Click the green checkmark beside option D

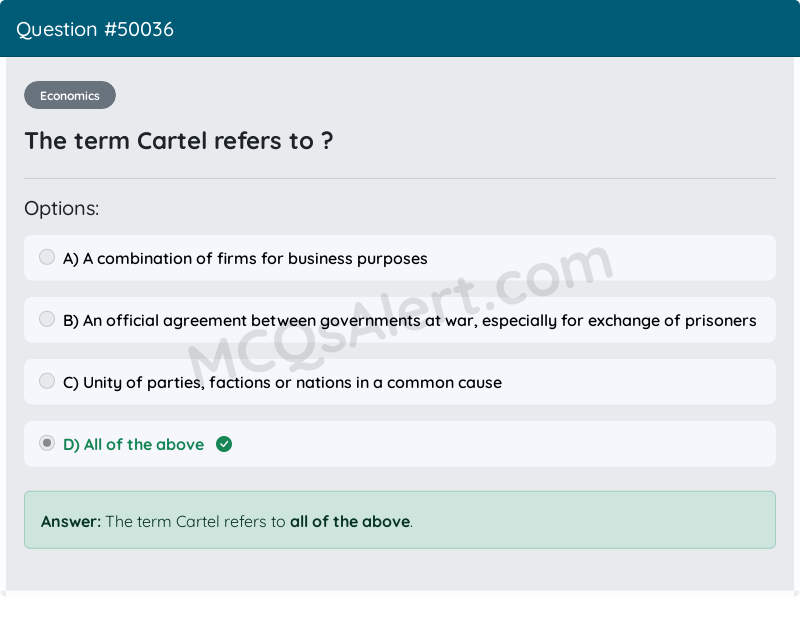coord(222,444)
